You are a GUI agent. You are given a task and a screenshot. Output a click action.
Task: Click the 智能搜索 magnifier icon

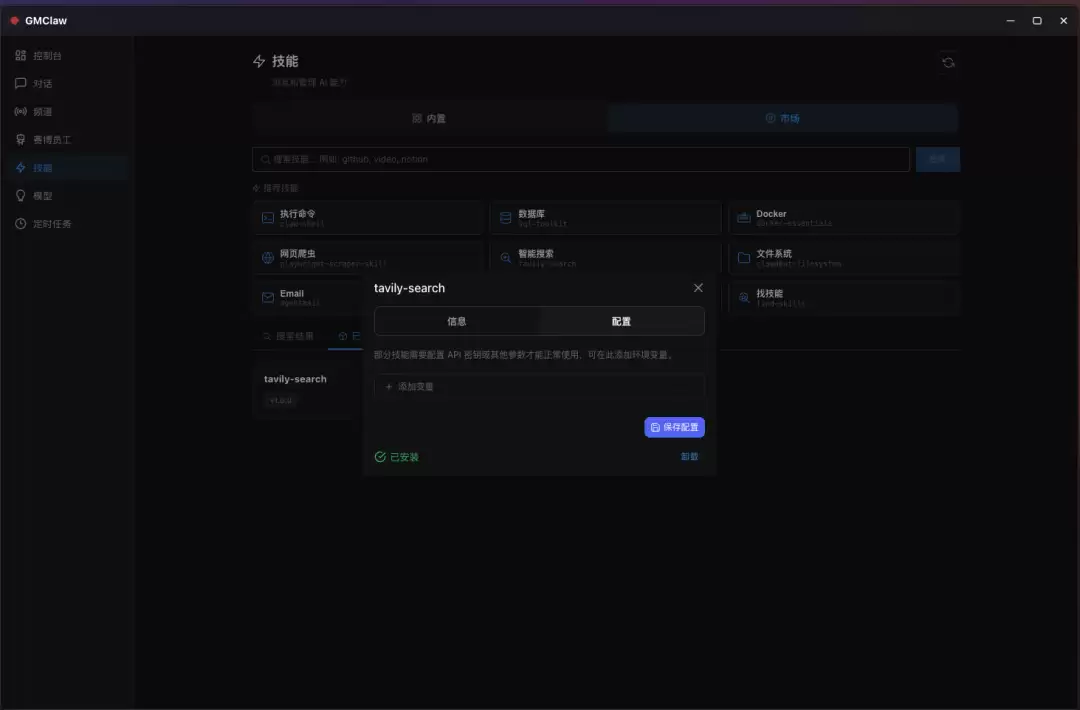[x=505, y=257]
